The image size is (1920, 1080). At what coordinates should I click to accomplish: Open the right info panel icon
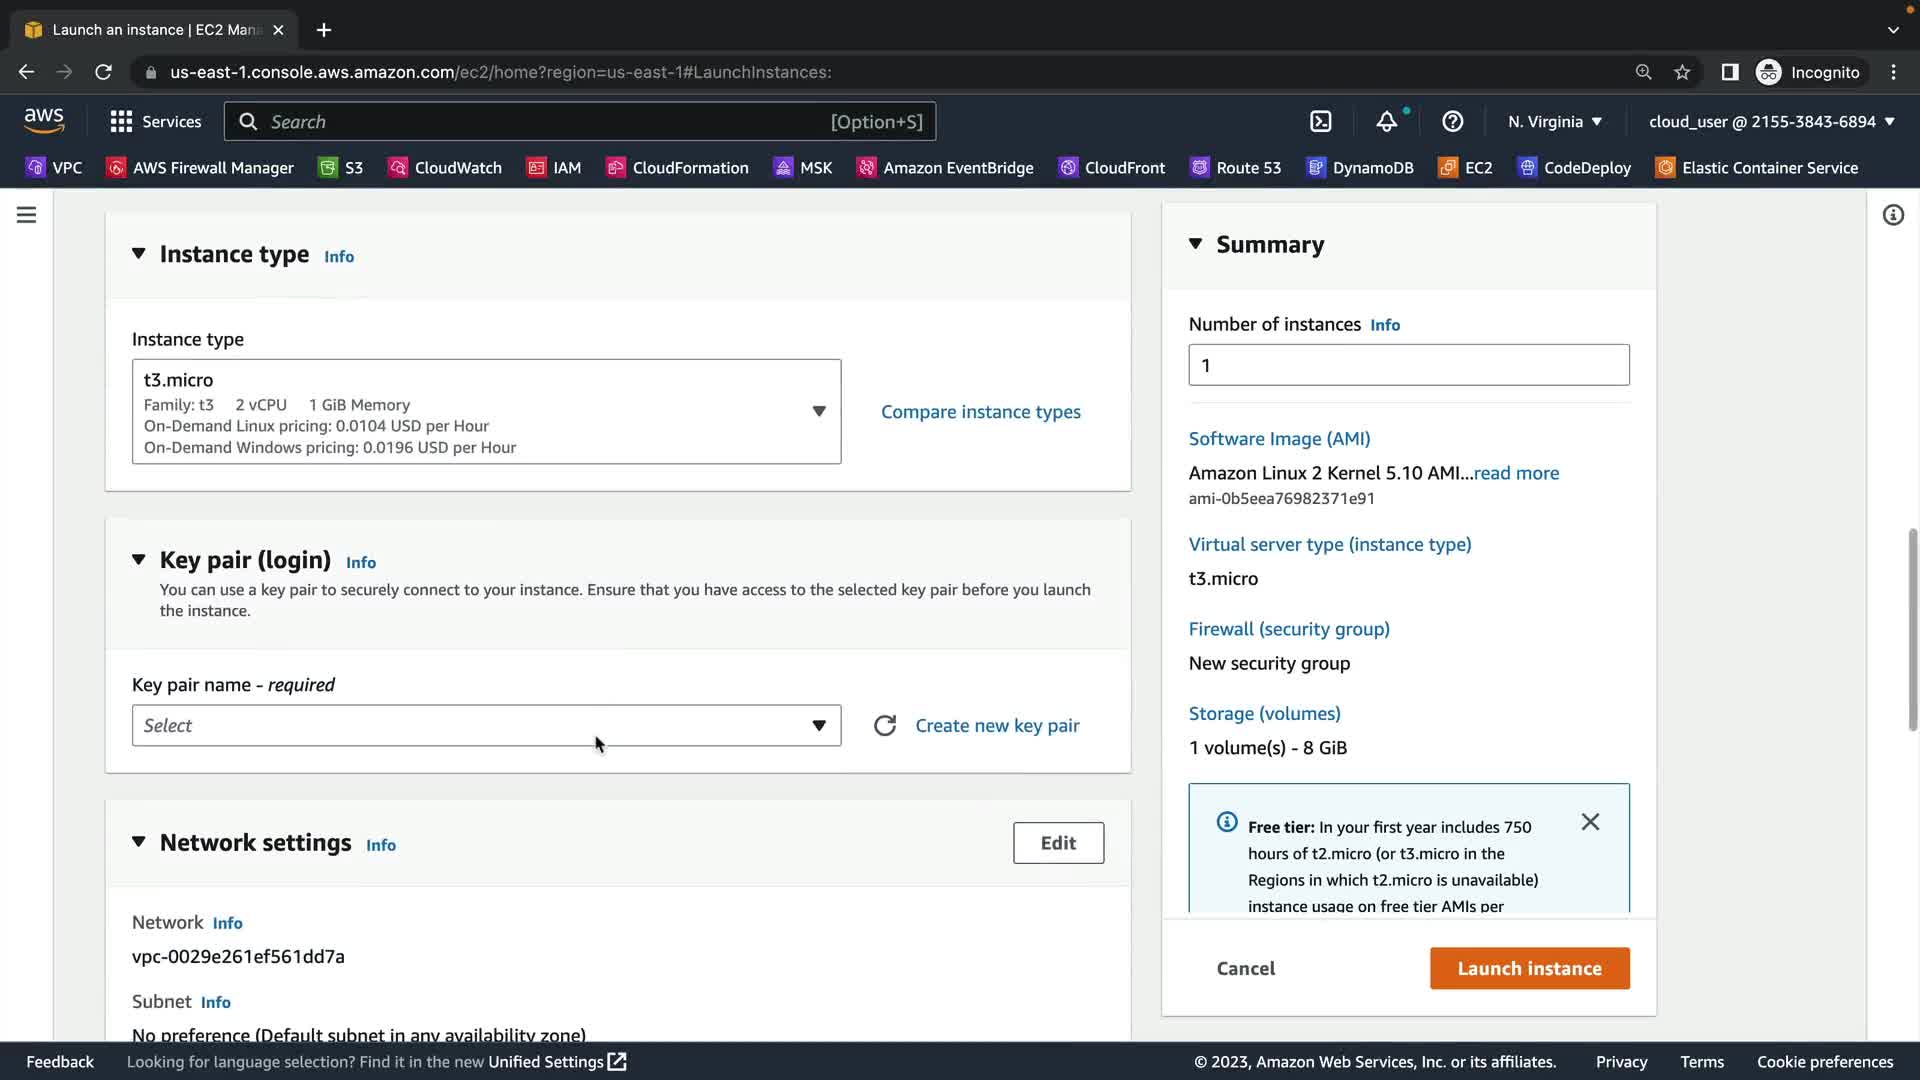[1893, 215]
